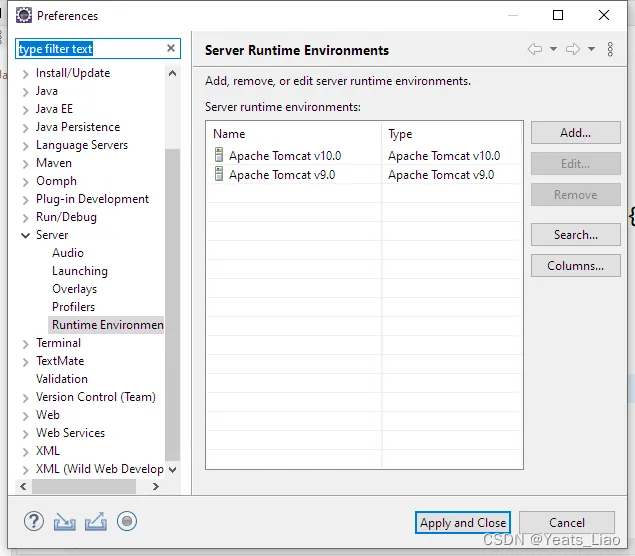Expand the Plug-in Development node

pyautogui.click(x=26, y=200)
